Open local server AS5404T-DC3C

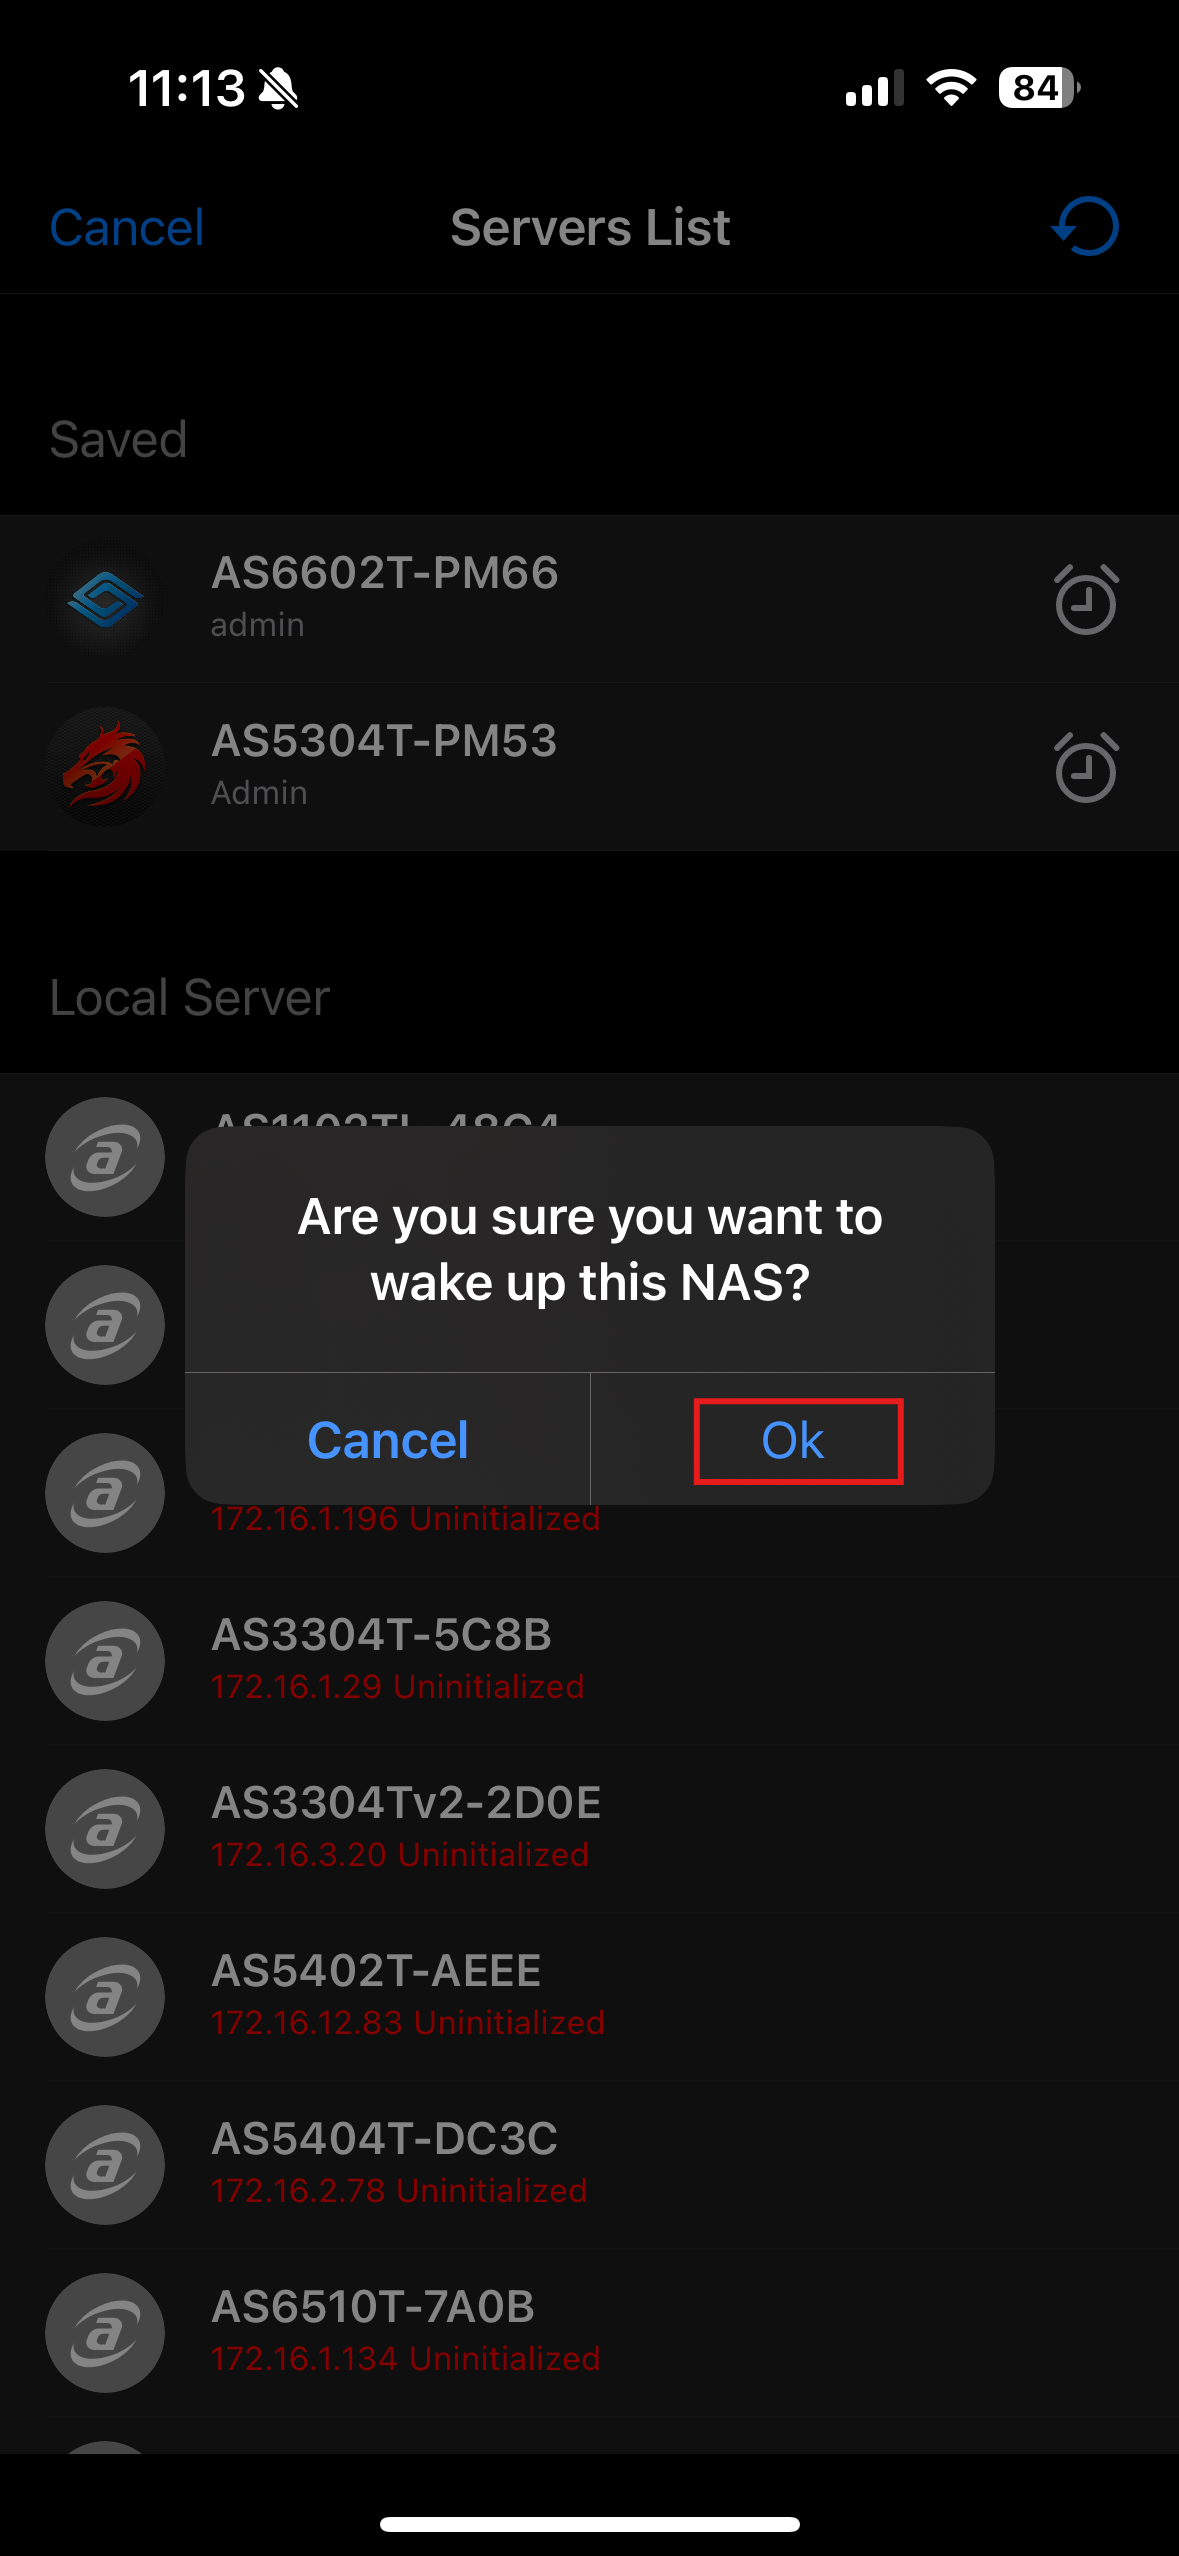589,2165
